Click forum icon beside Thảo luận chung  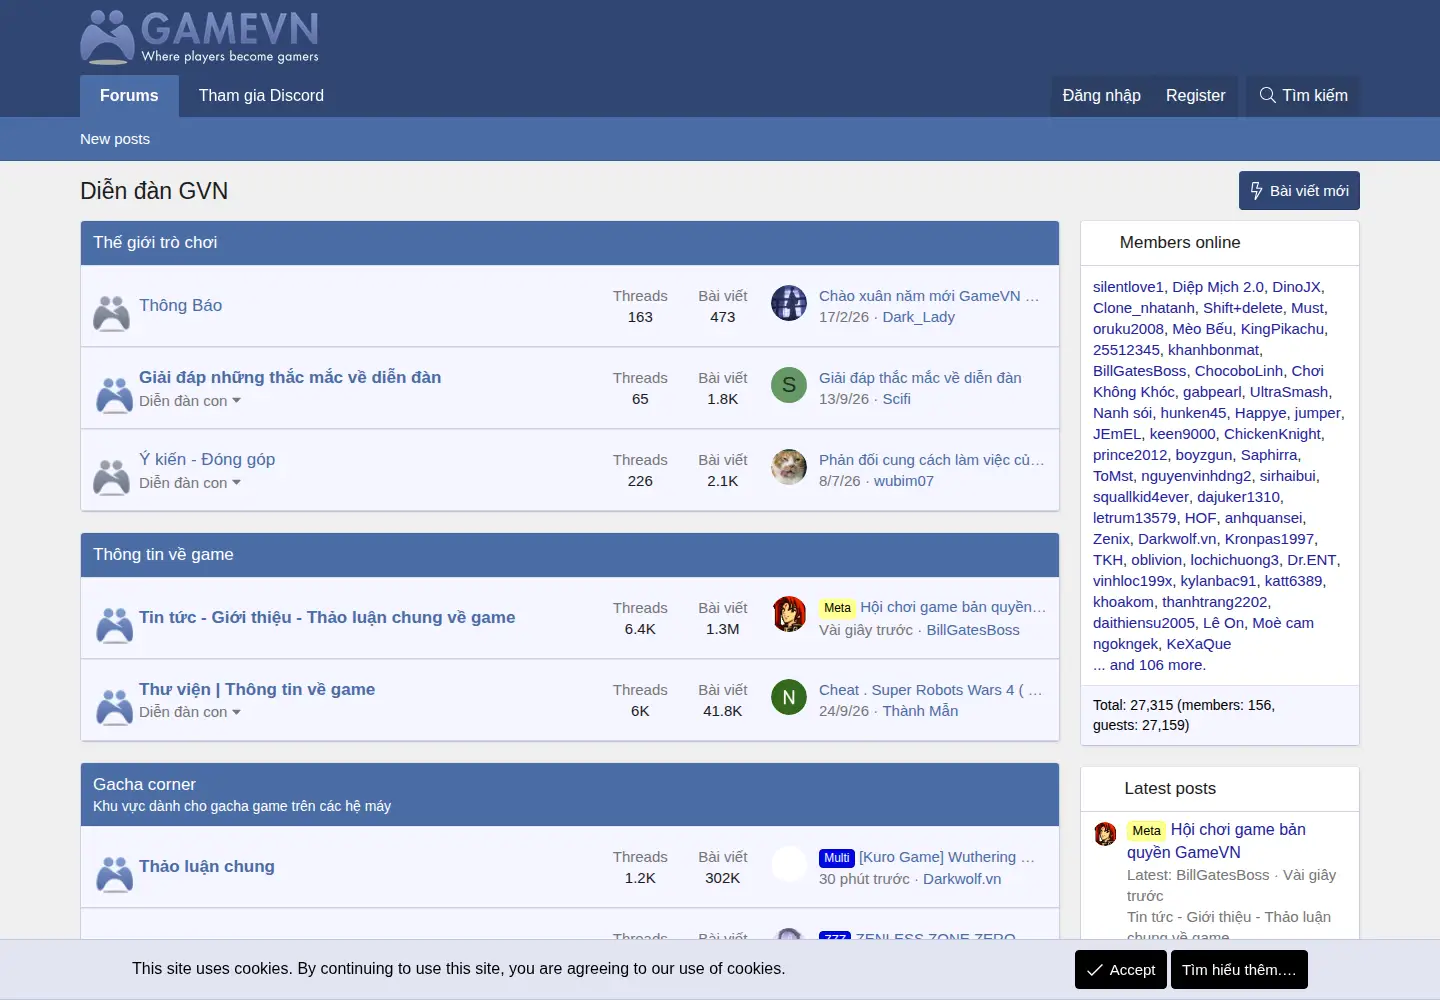coord(114,874)
